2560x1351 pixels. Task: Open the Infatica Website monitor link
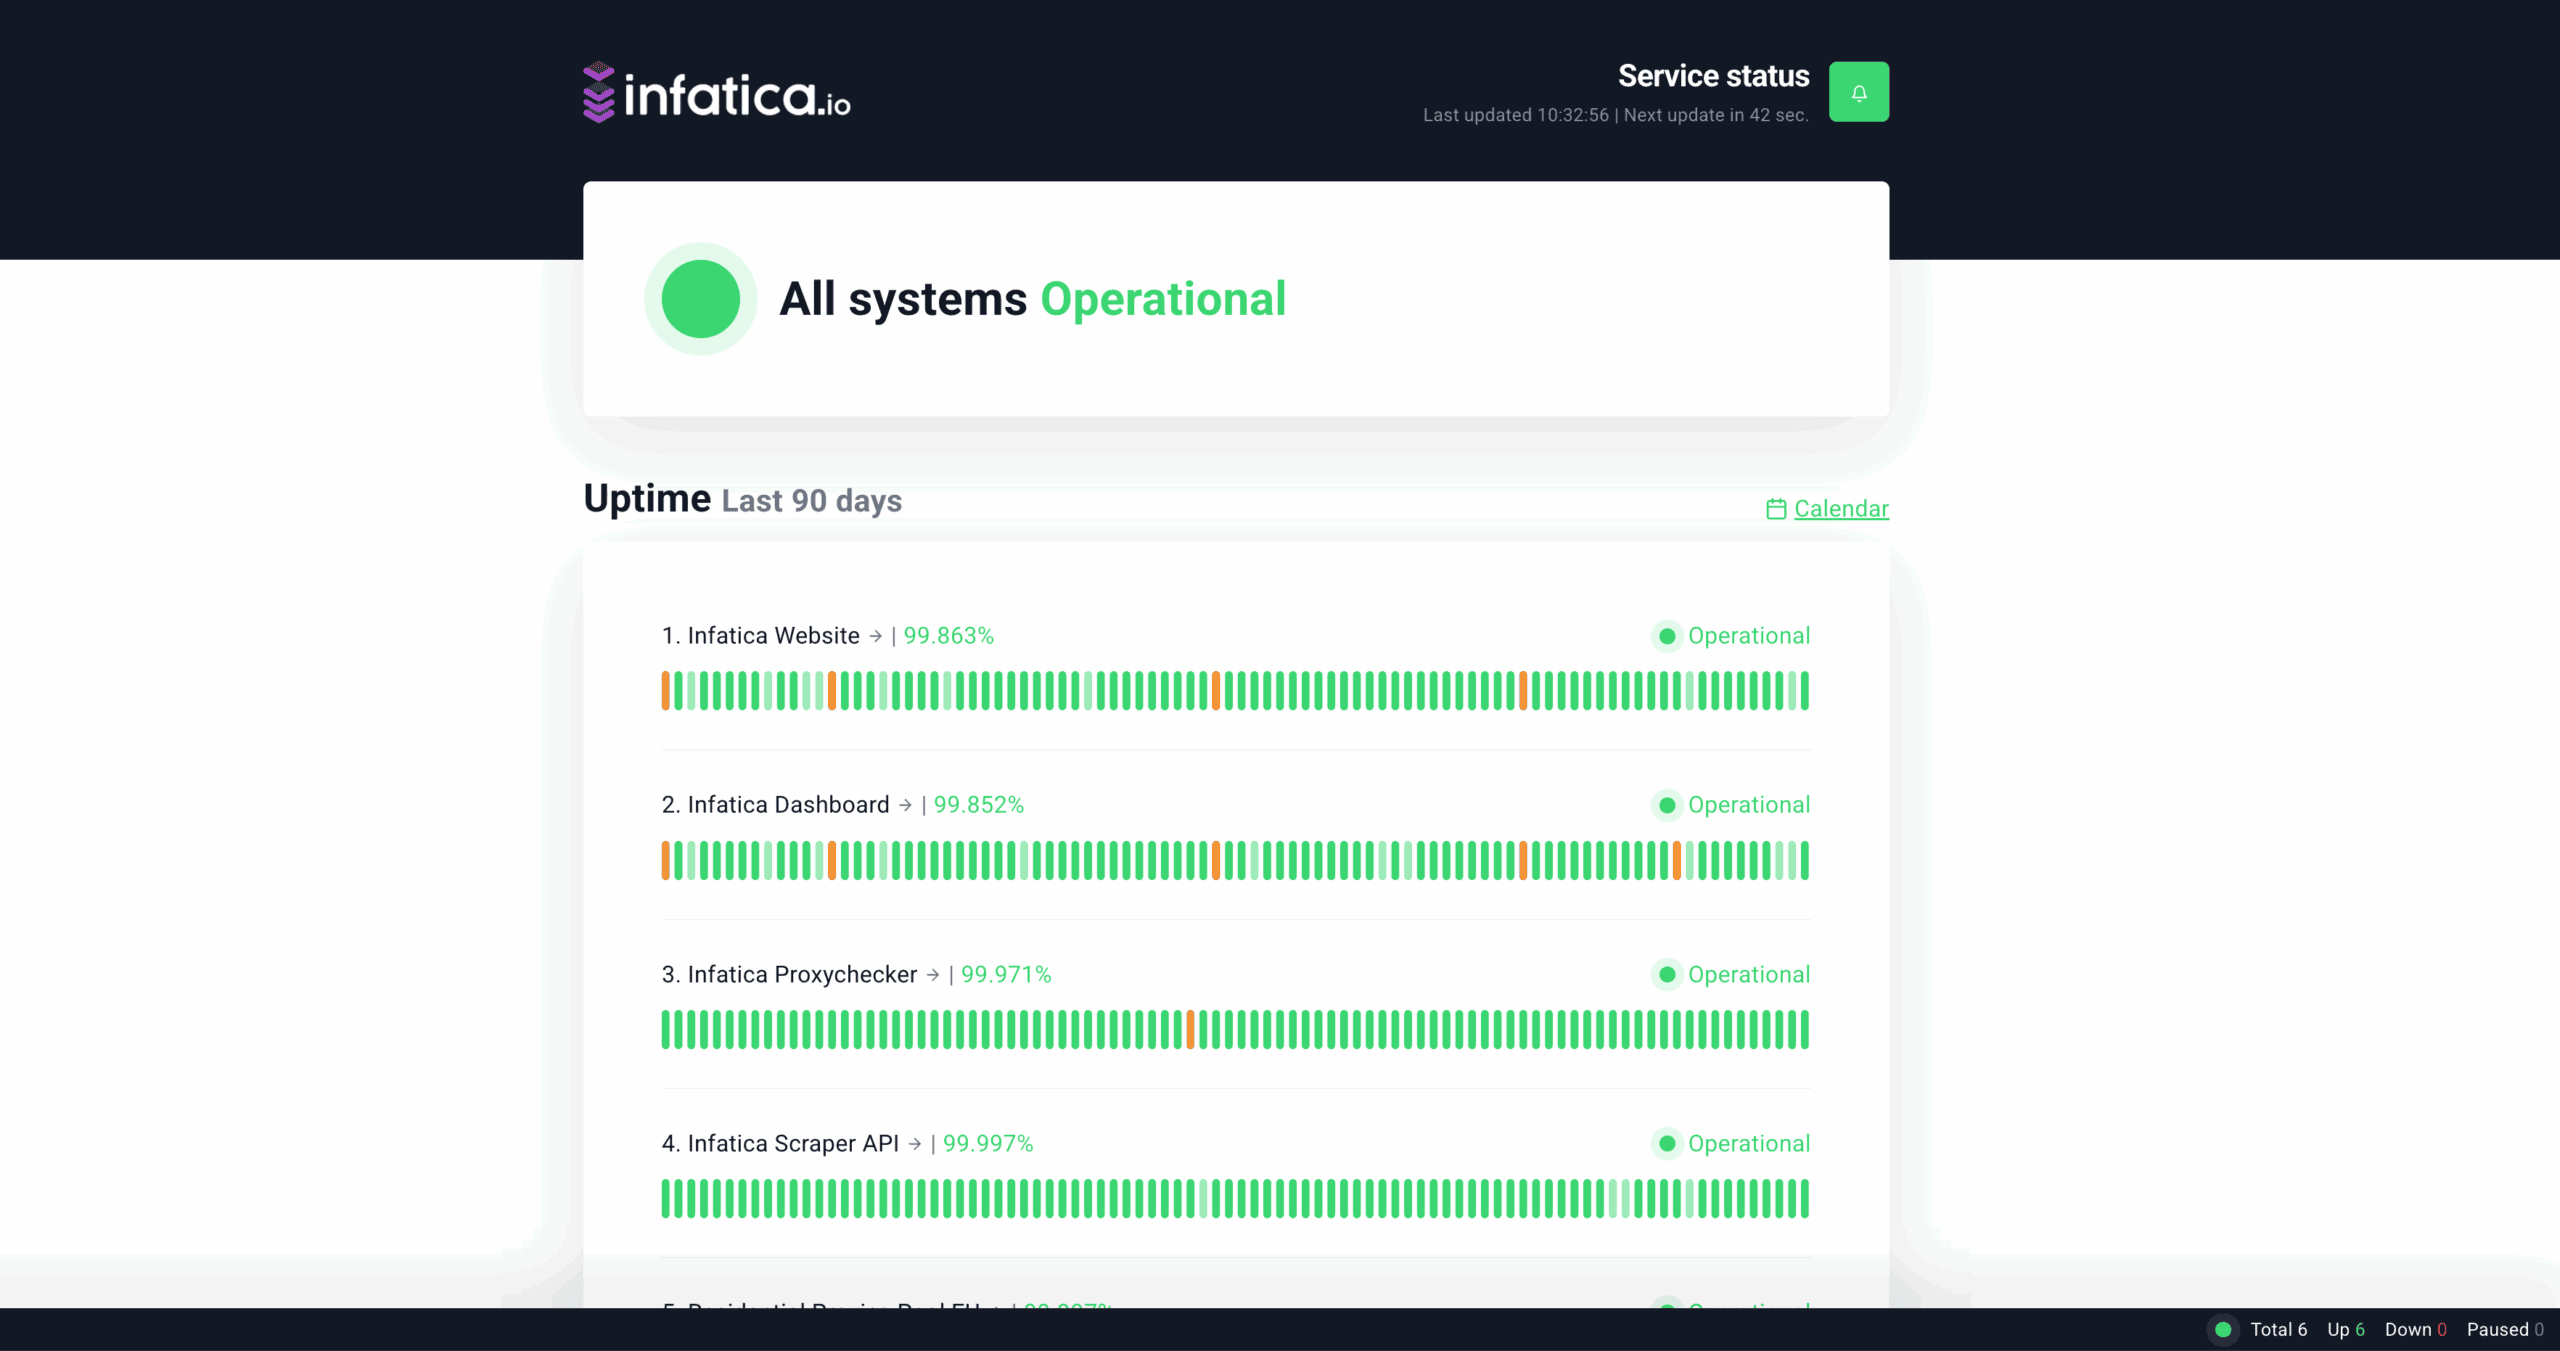[772, 636]
